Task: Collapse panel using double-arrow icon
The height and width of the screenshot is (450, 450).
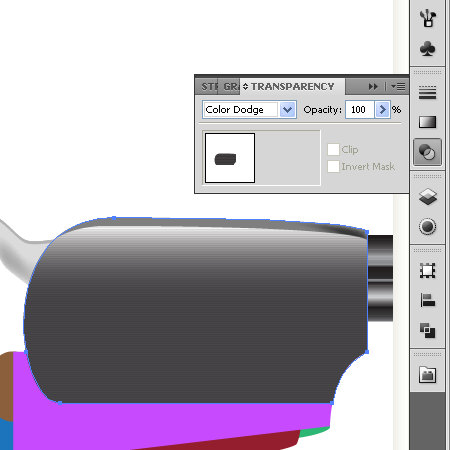Action: [373, 87]
